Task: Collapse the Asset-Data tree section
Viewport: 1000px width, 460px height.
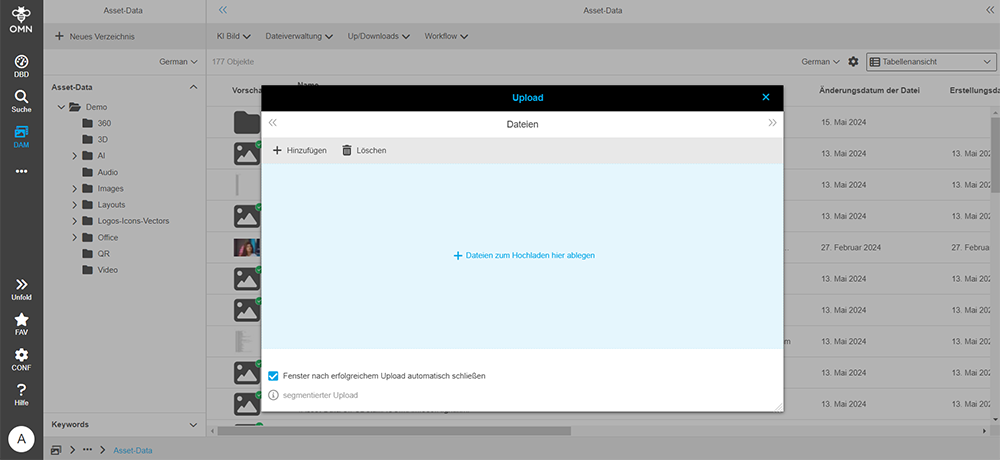Action: click(x=194, y=87)
